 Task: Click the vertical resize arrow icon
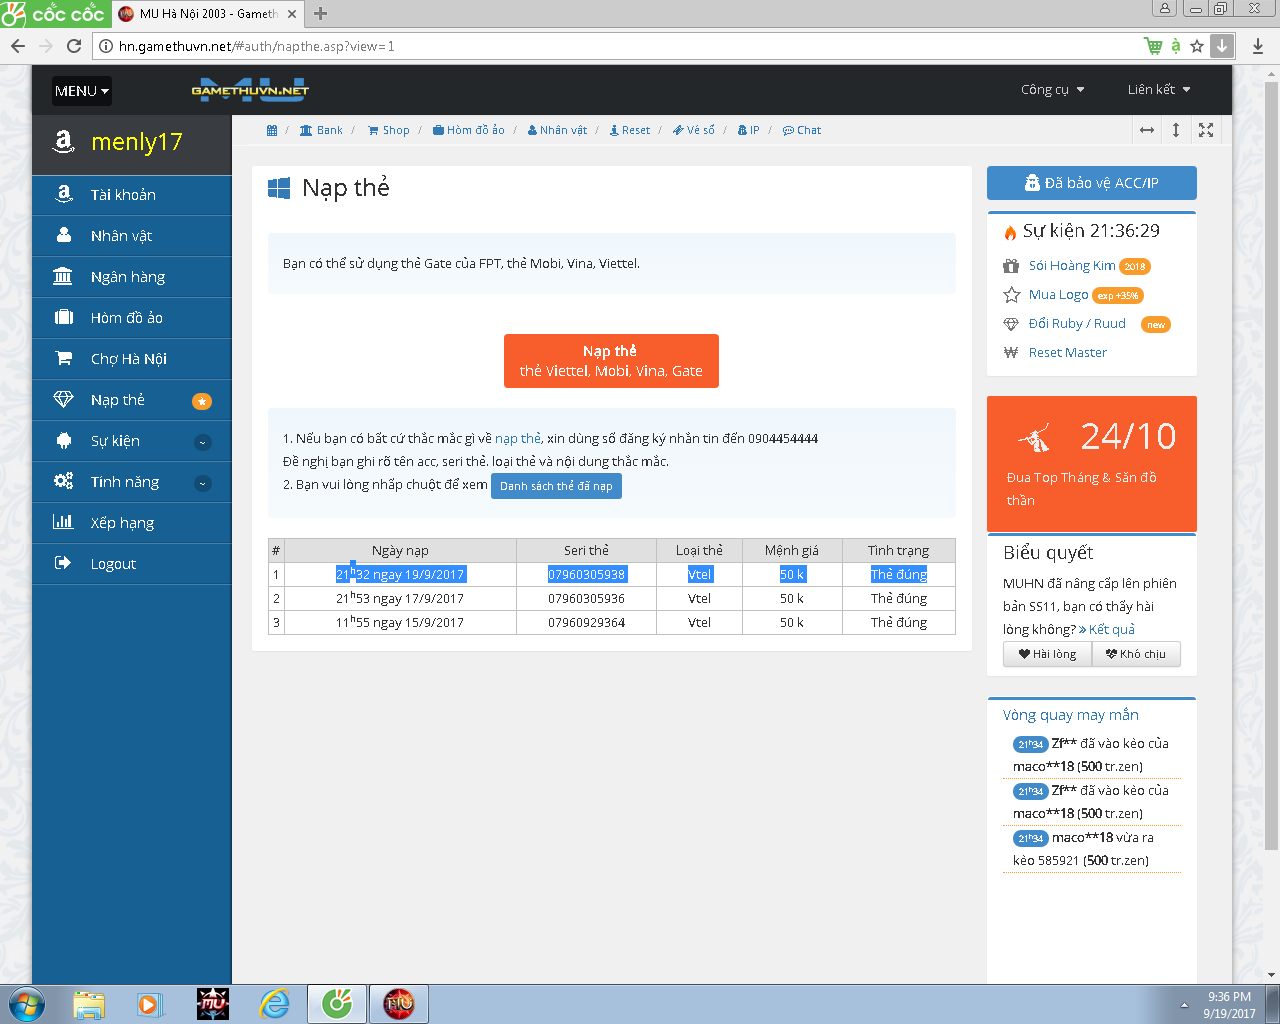point(1176,130)
